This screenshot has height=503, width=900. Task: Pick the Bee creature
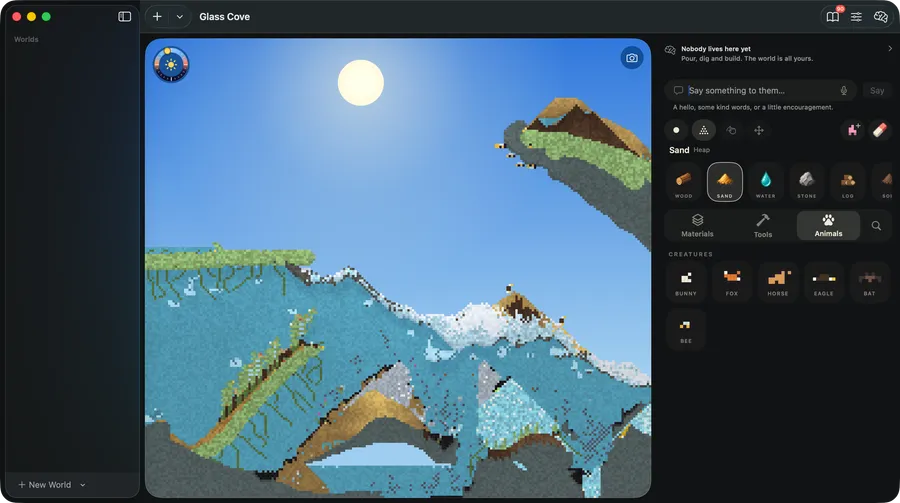(x=686, y=329)
